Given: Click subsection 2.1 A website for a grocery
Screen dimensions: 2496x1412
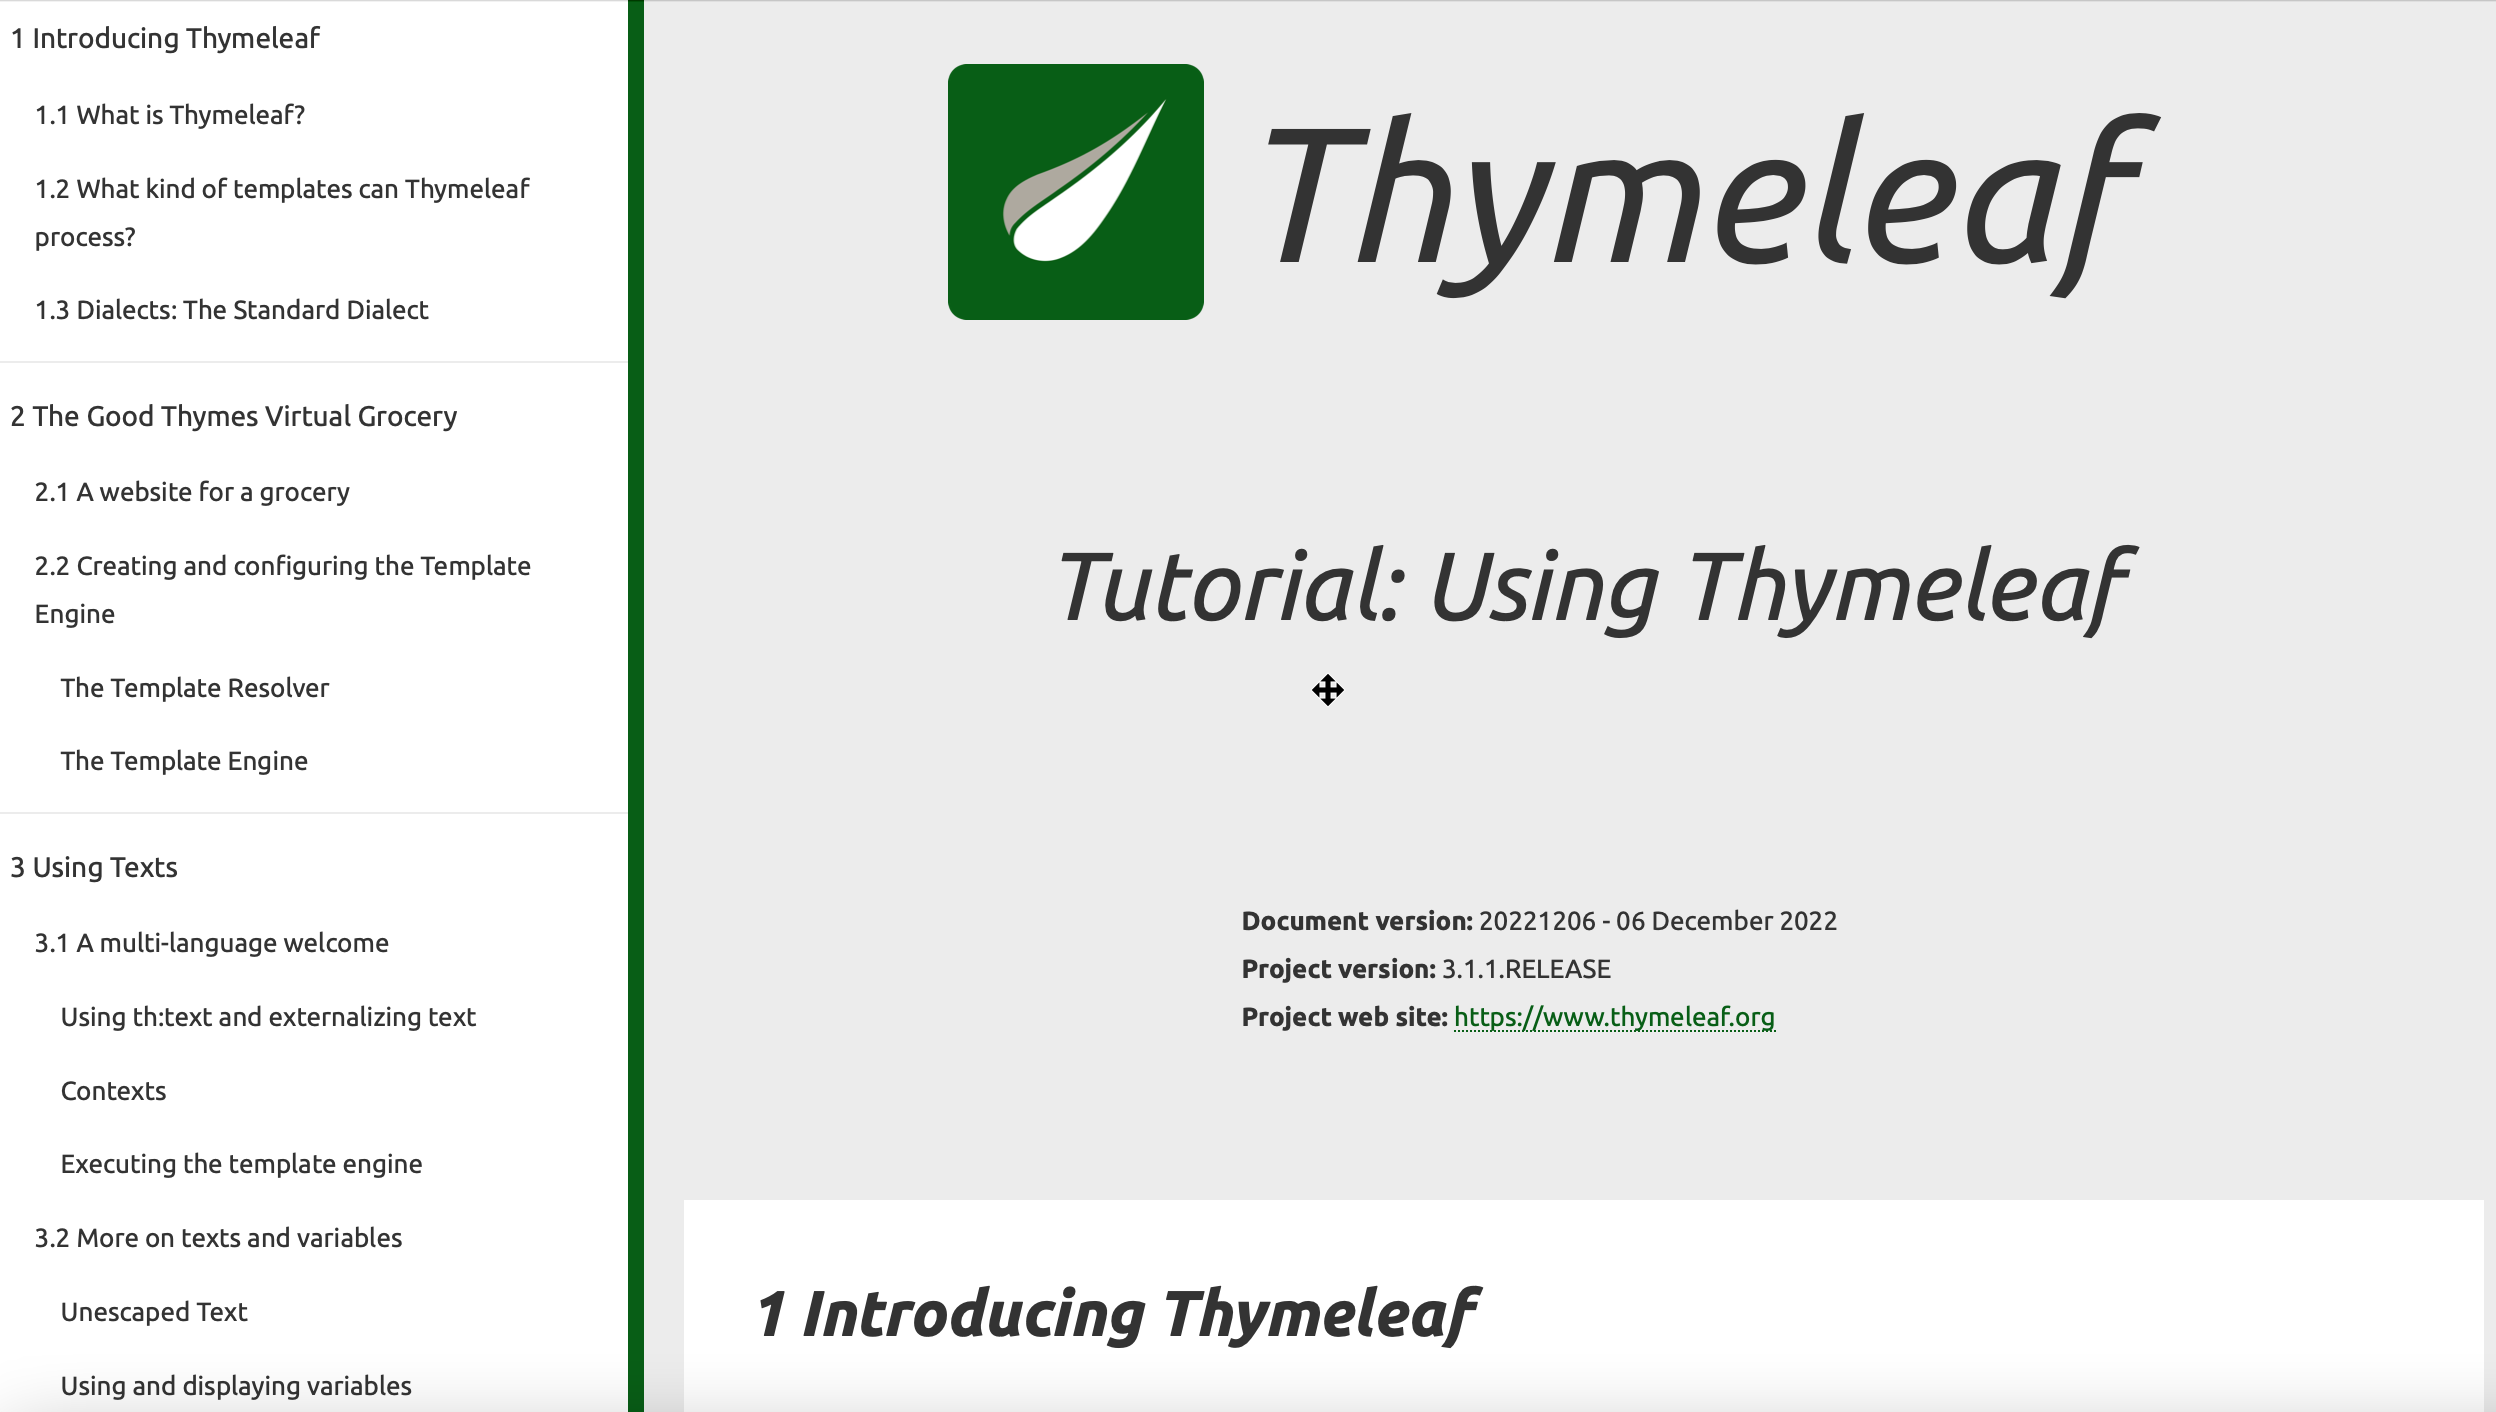Looking at the screenshot, I should (x=192, y=490).
